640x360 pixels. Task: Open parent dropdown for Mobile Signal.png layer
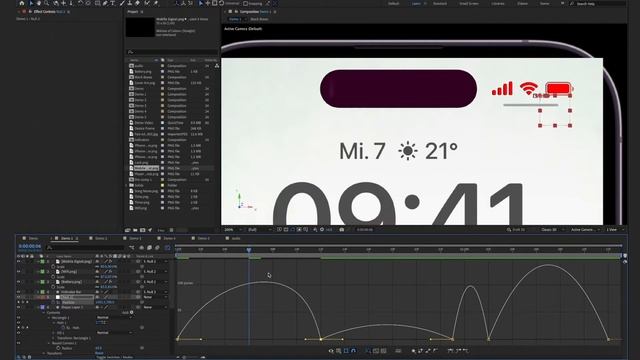(155, 261)
